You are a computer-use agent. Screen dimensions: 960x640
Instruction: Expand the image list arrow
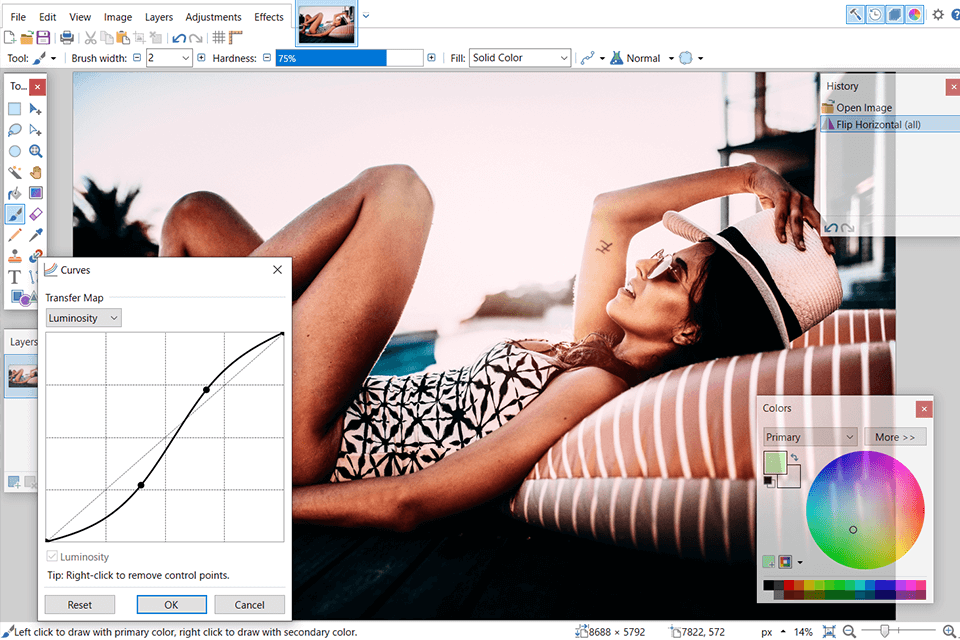point(366,16)
